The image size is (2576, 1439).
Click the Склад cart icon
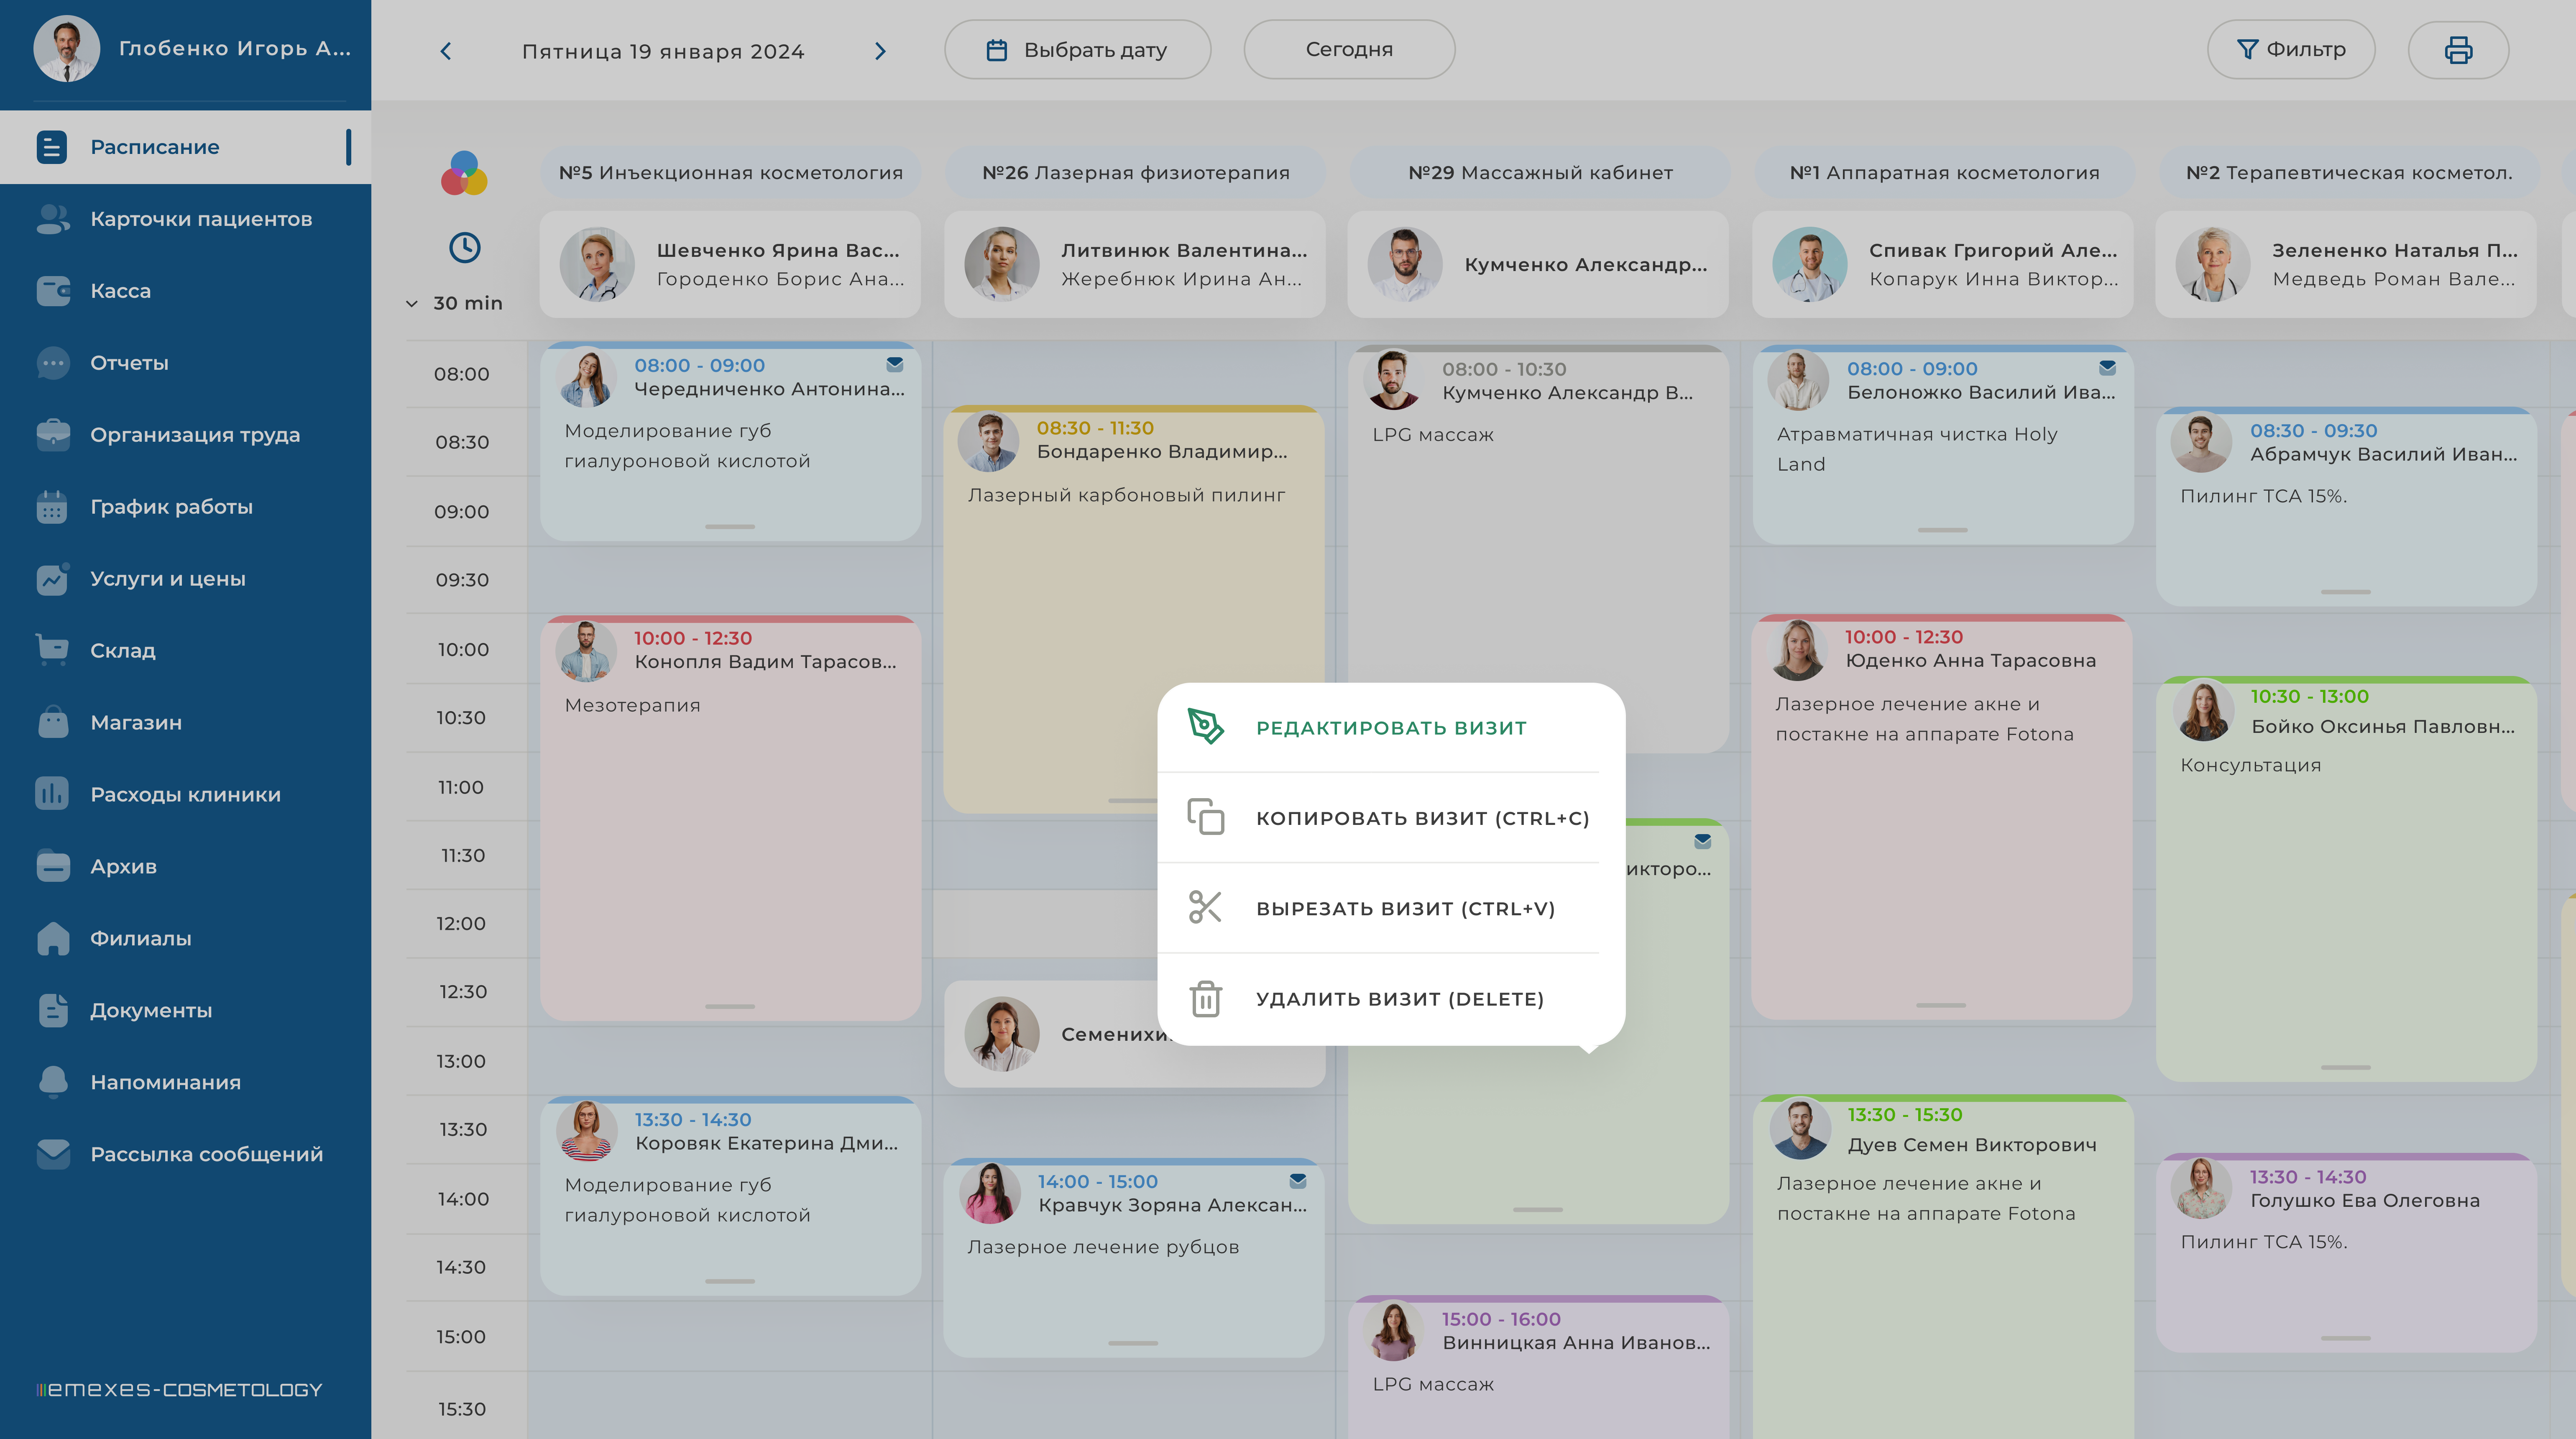[x=52, y=650]
